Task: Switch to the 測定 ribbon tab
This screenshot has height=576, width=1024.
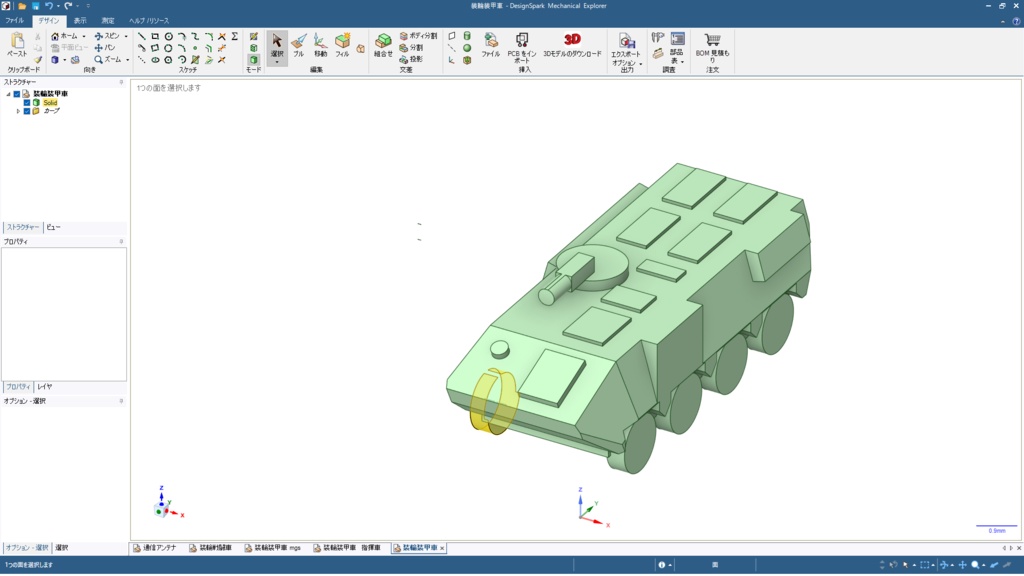Action: [x=108, y=21]
